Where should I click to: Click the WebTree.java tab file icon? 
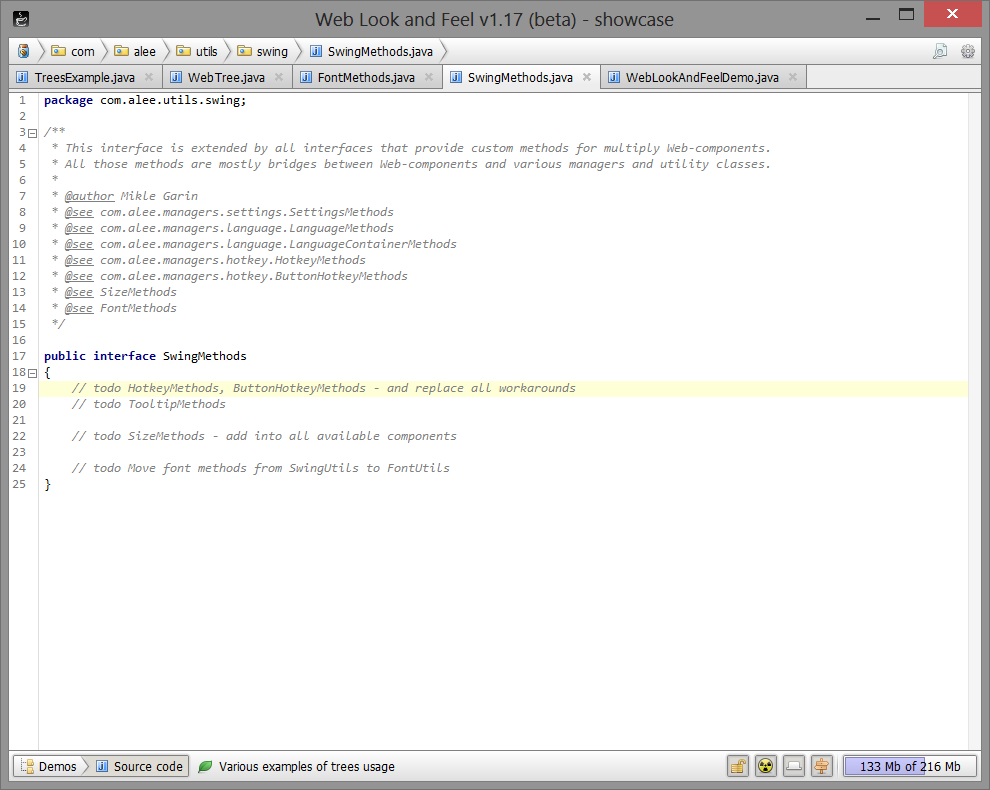(176, 77)
